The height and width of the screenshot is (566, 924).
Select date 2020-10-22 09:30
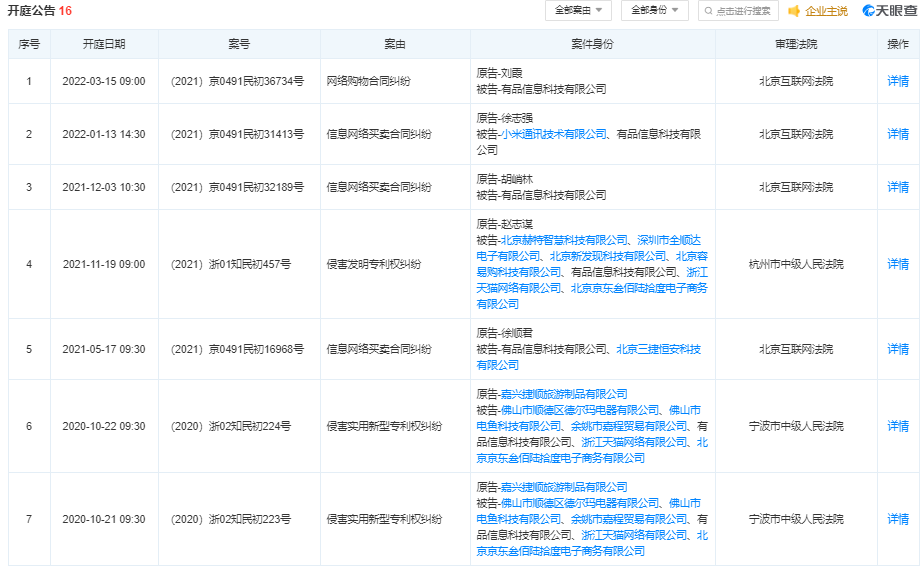coord(104,426)
